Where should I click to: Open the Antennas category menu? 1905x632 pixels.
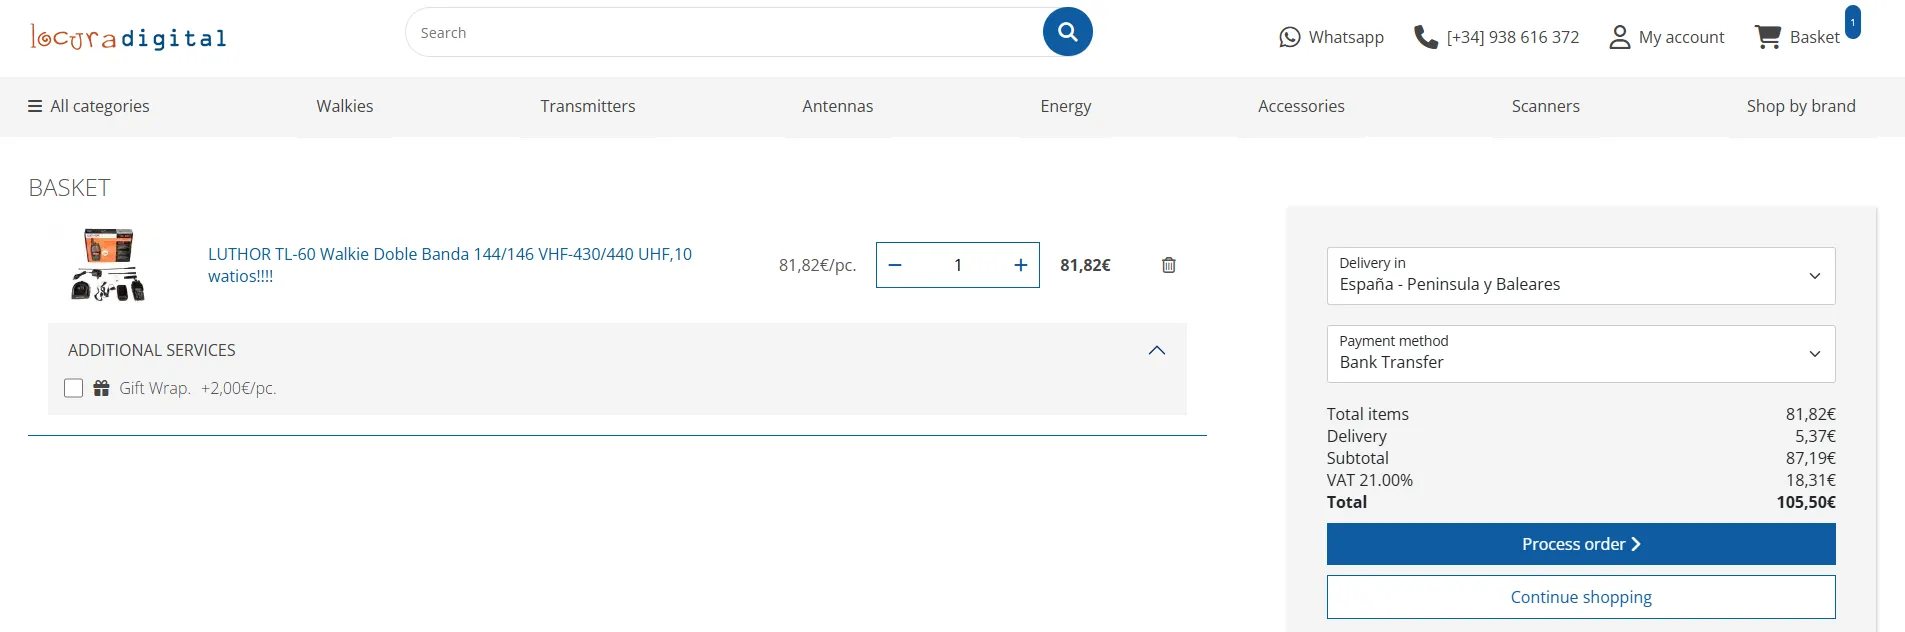tap(838, 106)
